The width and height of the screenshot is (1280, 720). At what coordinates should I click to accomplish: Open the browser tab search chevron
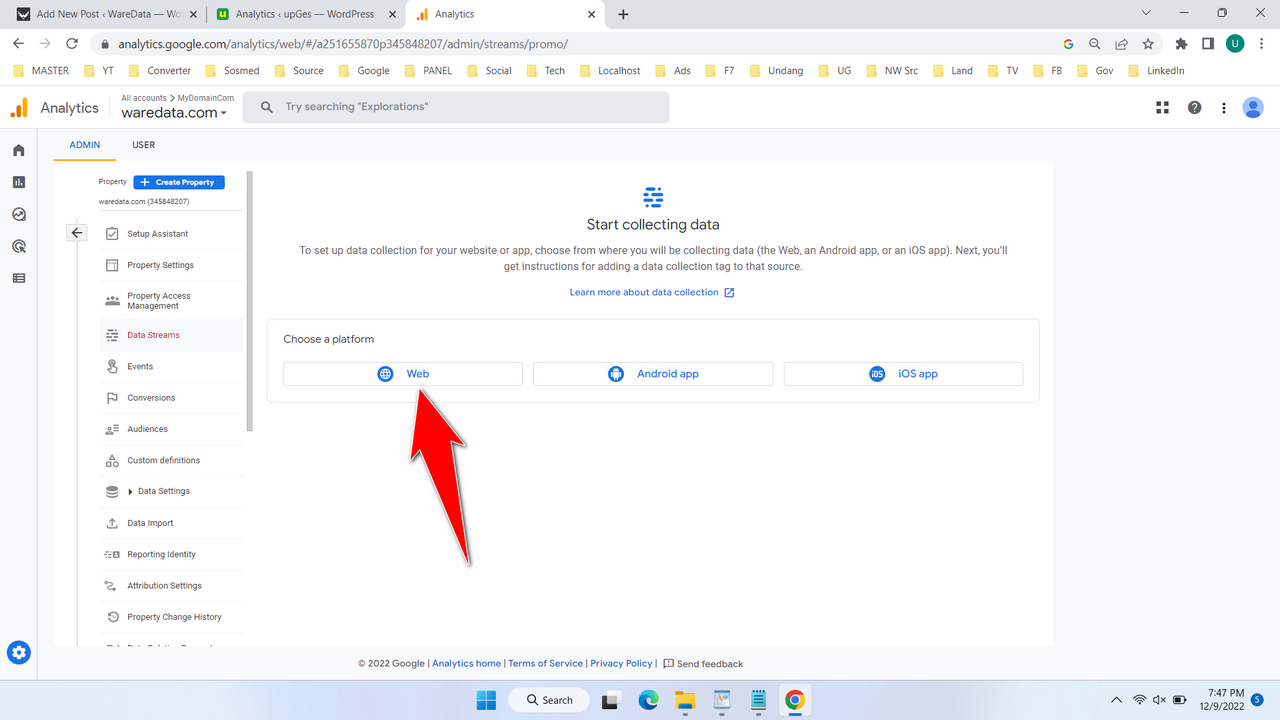[x=1145, y=14]
